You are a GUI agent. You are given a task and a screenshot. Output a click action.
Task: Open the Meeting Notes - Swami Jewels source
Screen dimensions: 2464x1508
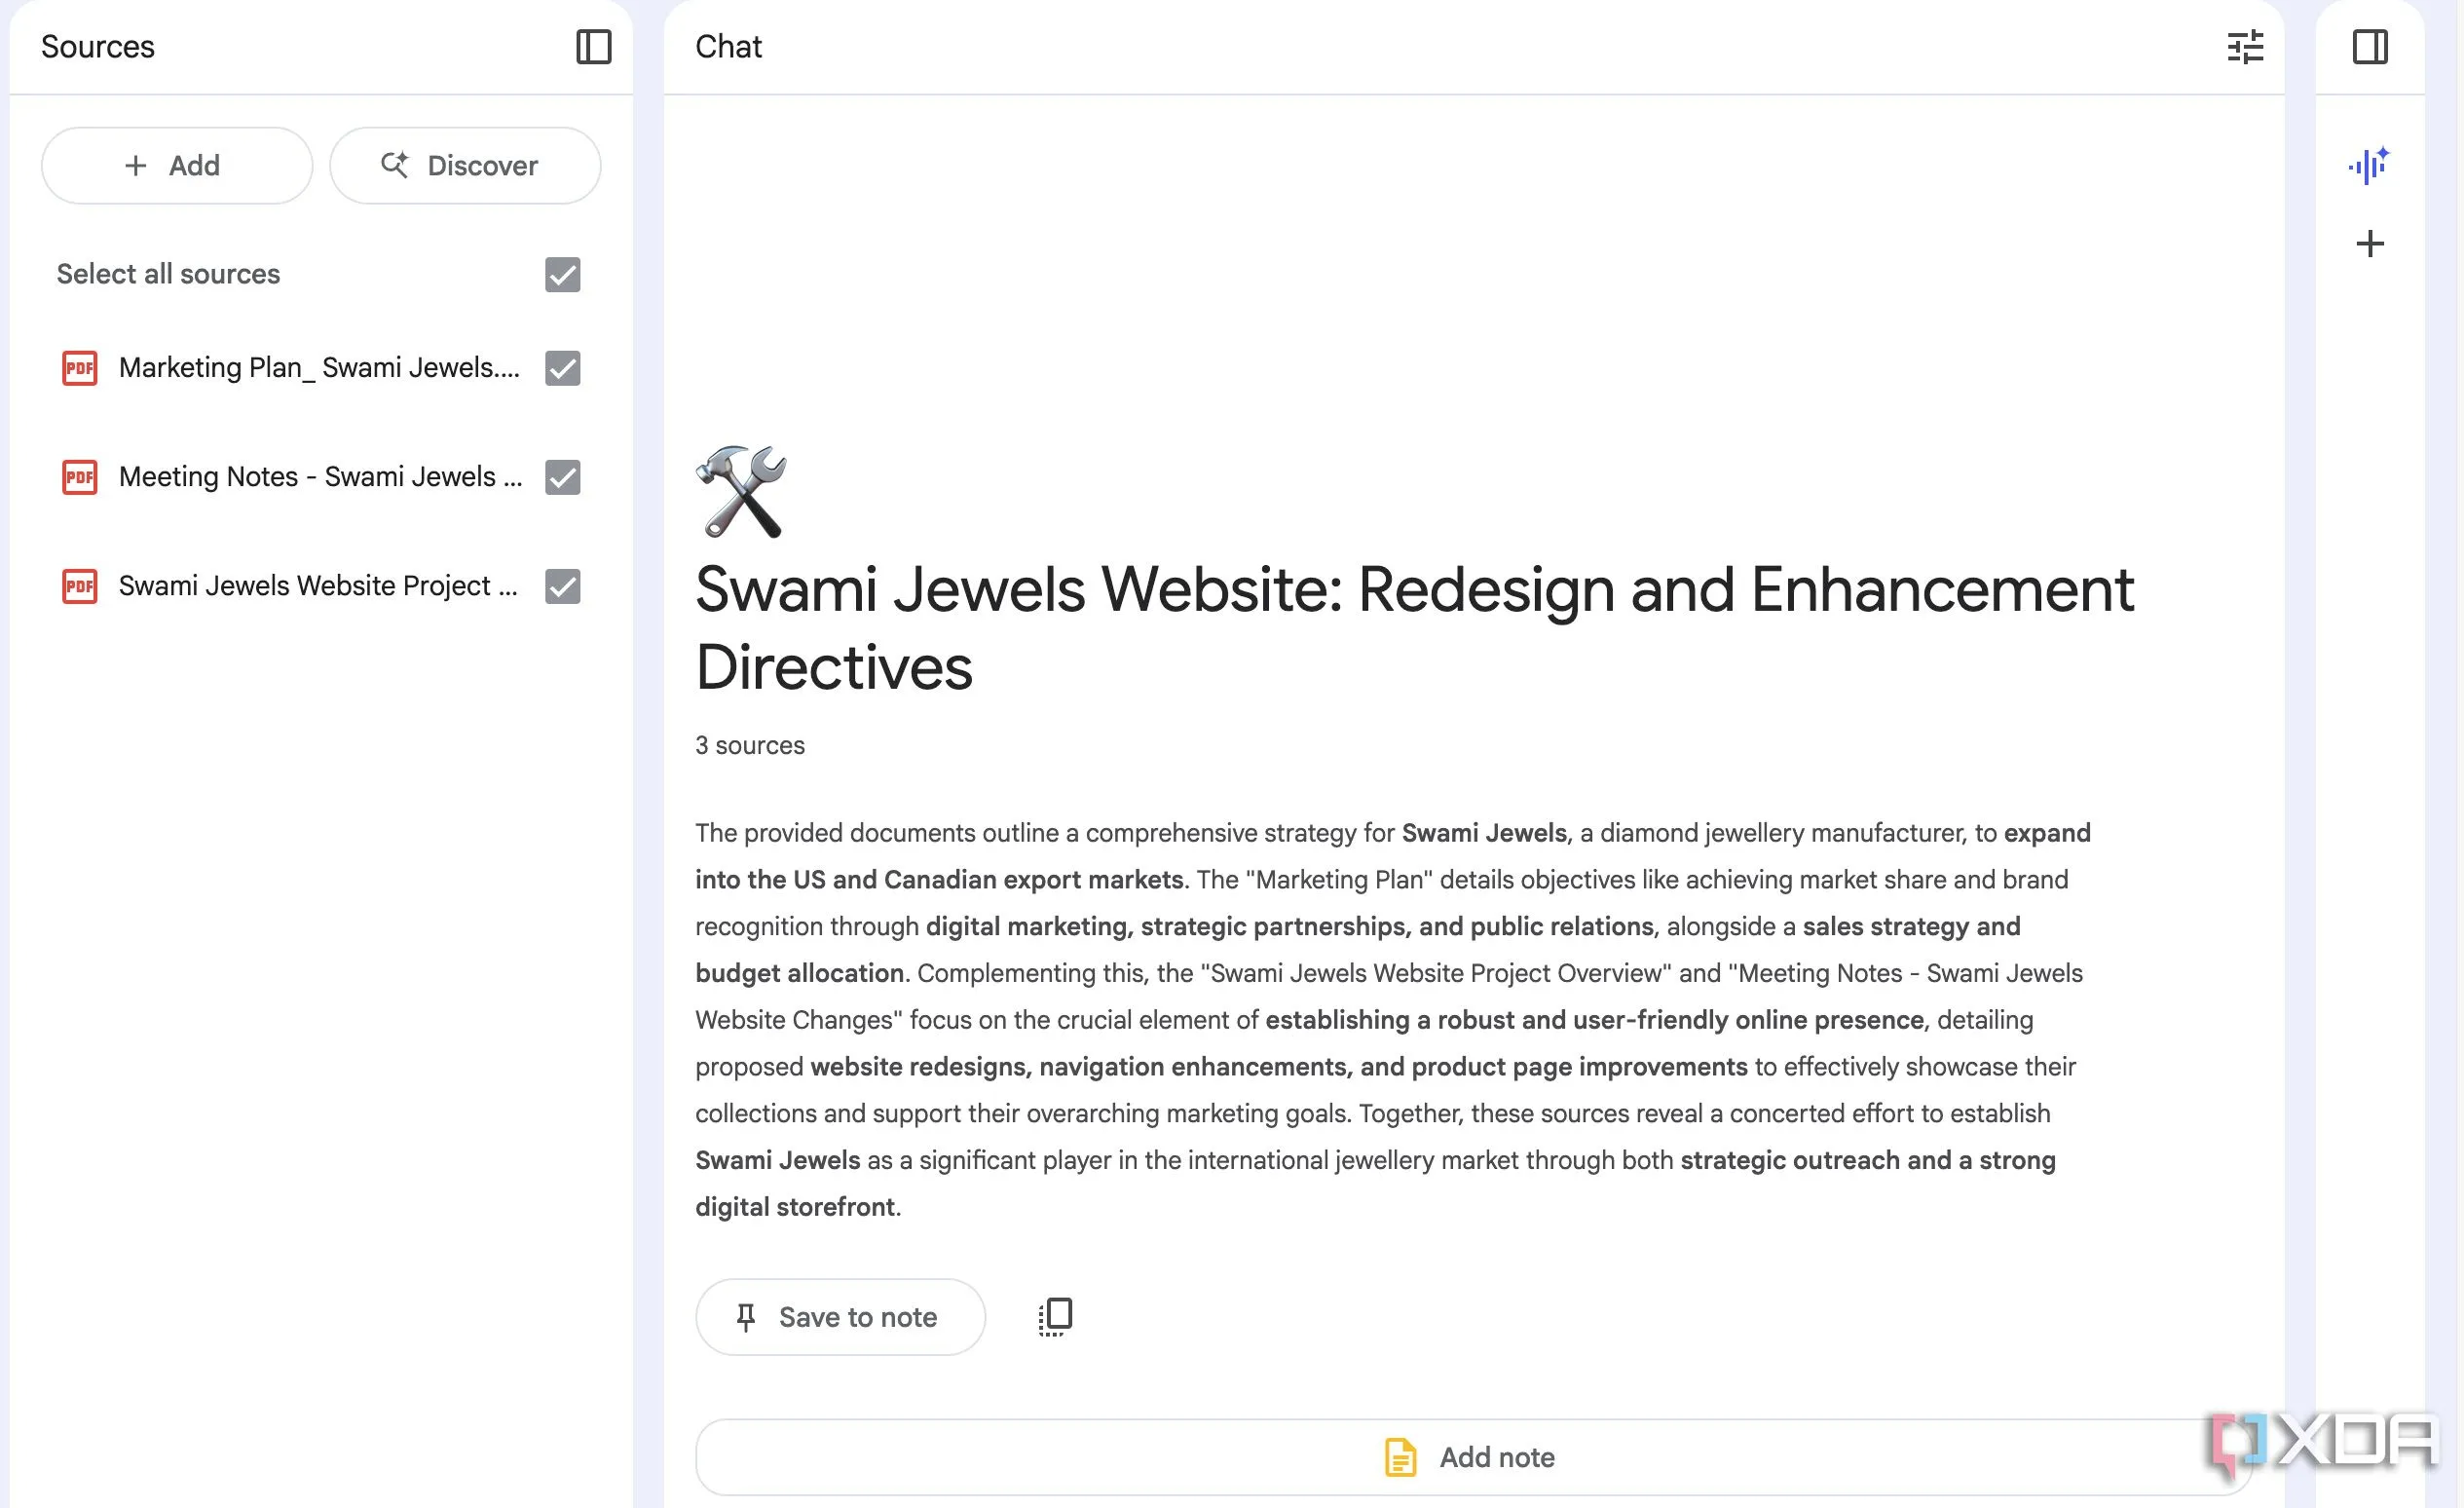pyautogui.click(x=320, y=477)
